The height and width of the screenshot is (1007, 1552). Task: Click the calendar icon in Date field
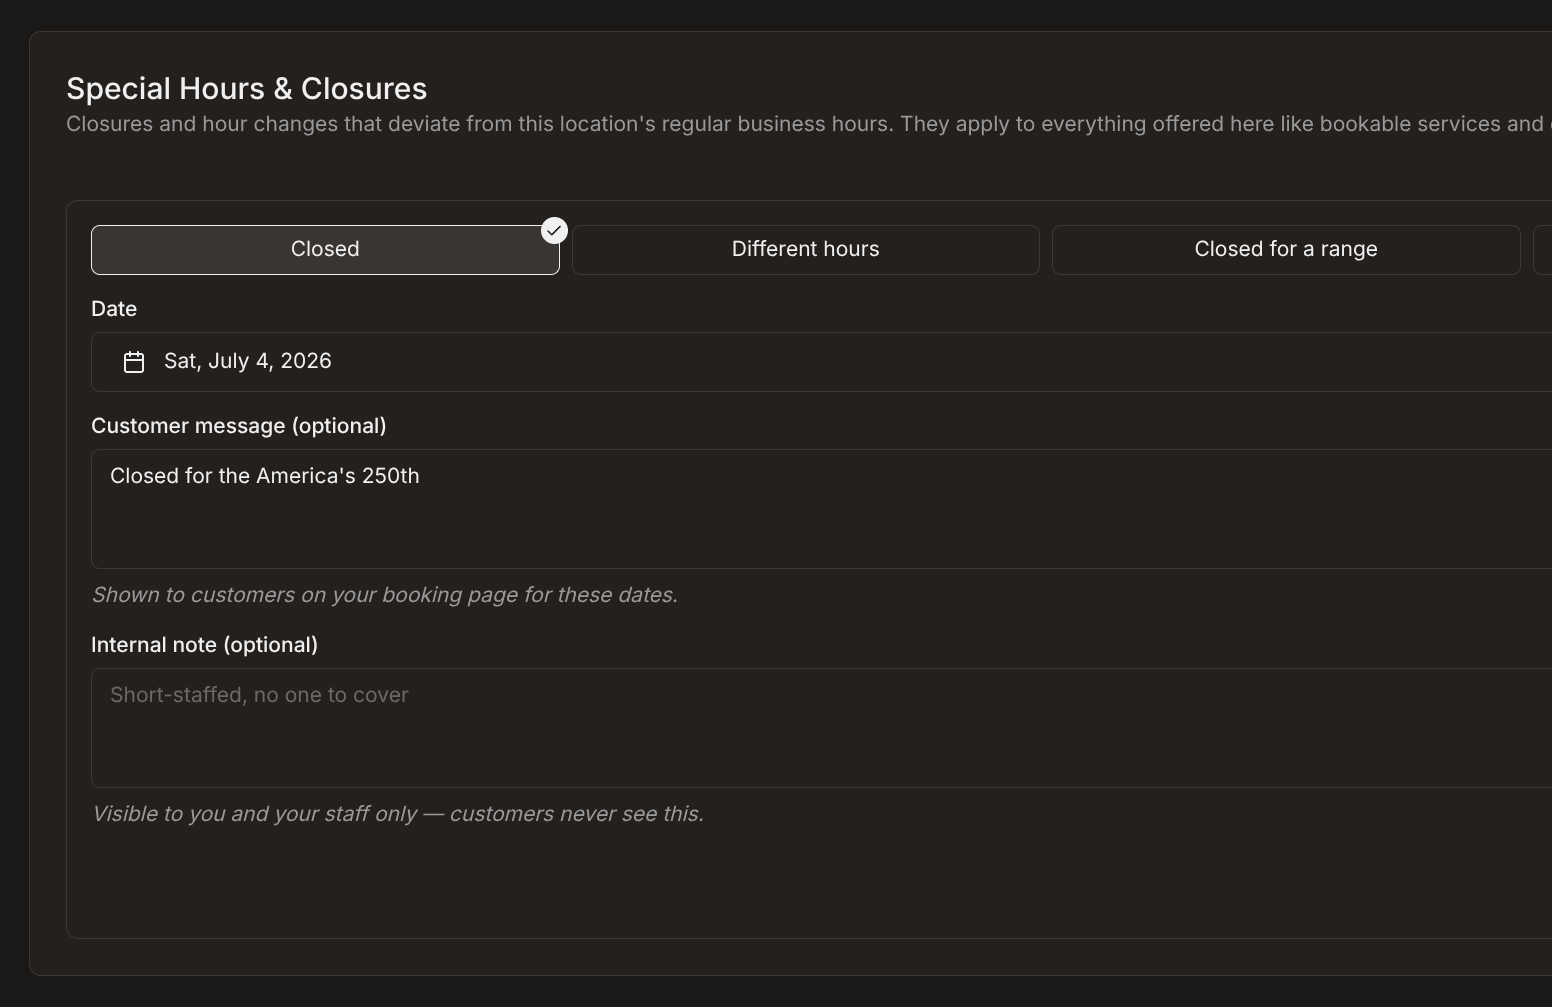pos(134,362)
